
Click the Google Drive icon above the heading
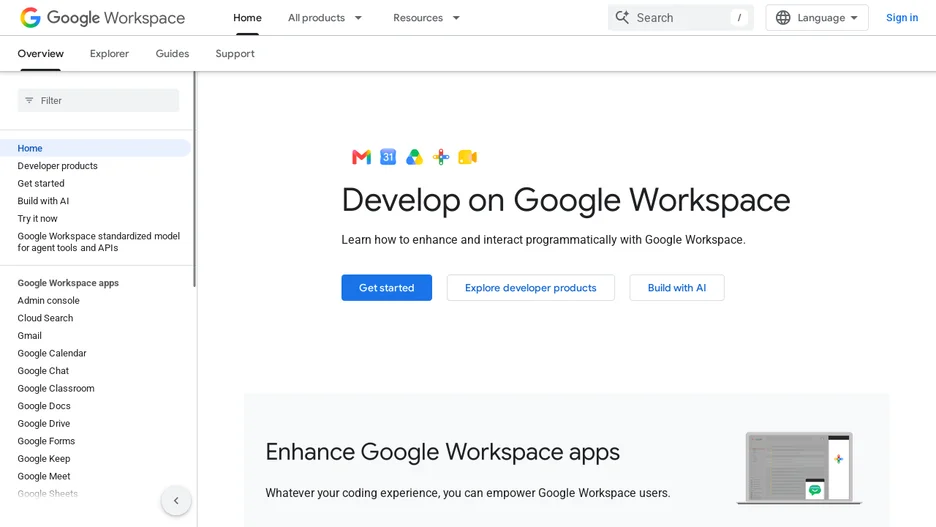[414, 157]
